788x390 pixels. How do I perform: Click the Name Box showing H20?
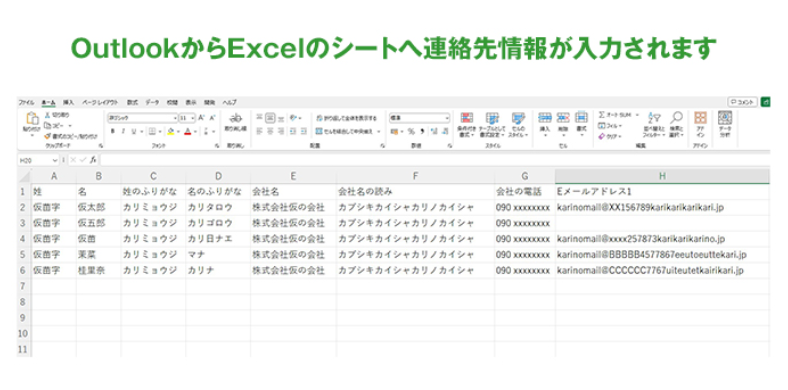pyautogui.click(x=39, y=160)
